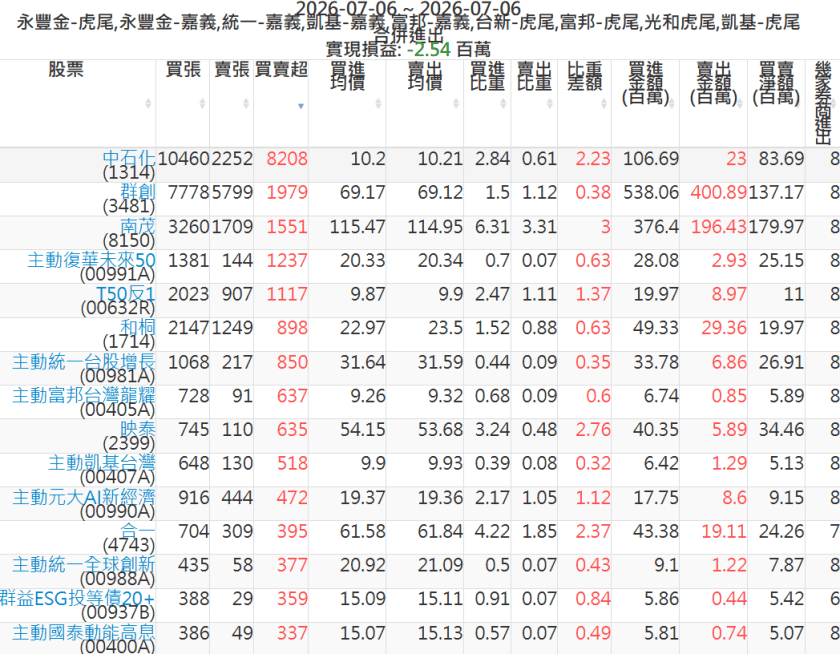Viewport: 840px width, 654px height.
Task: Click the 比重差額 column header text
Action: coord(584,76)
